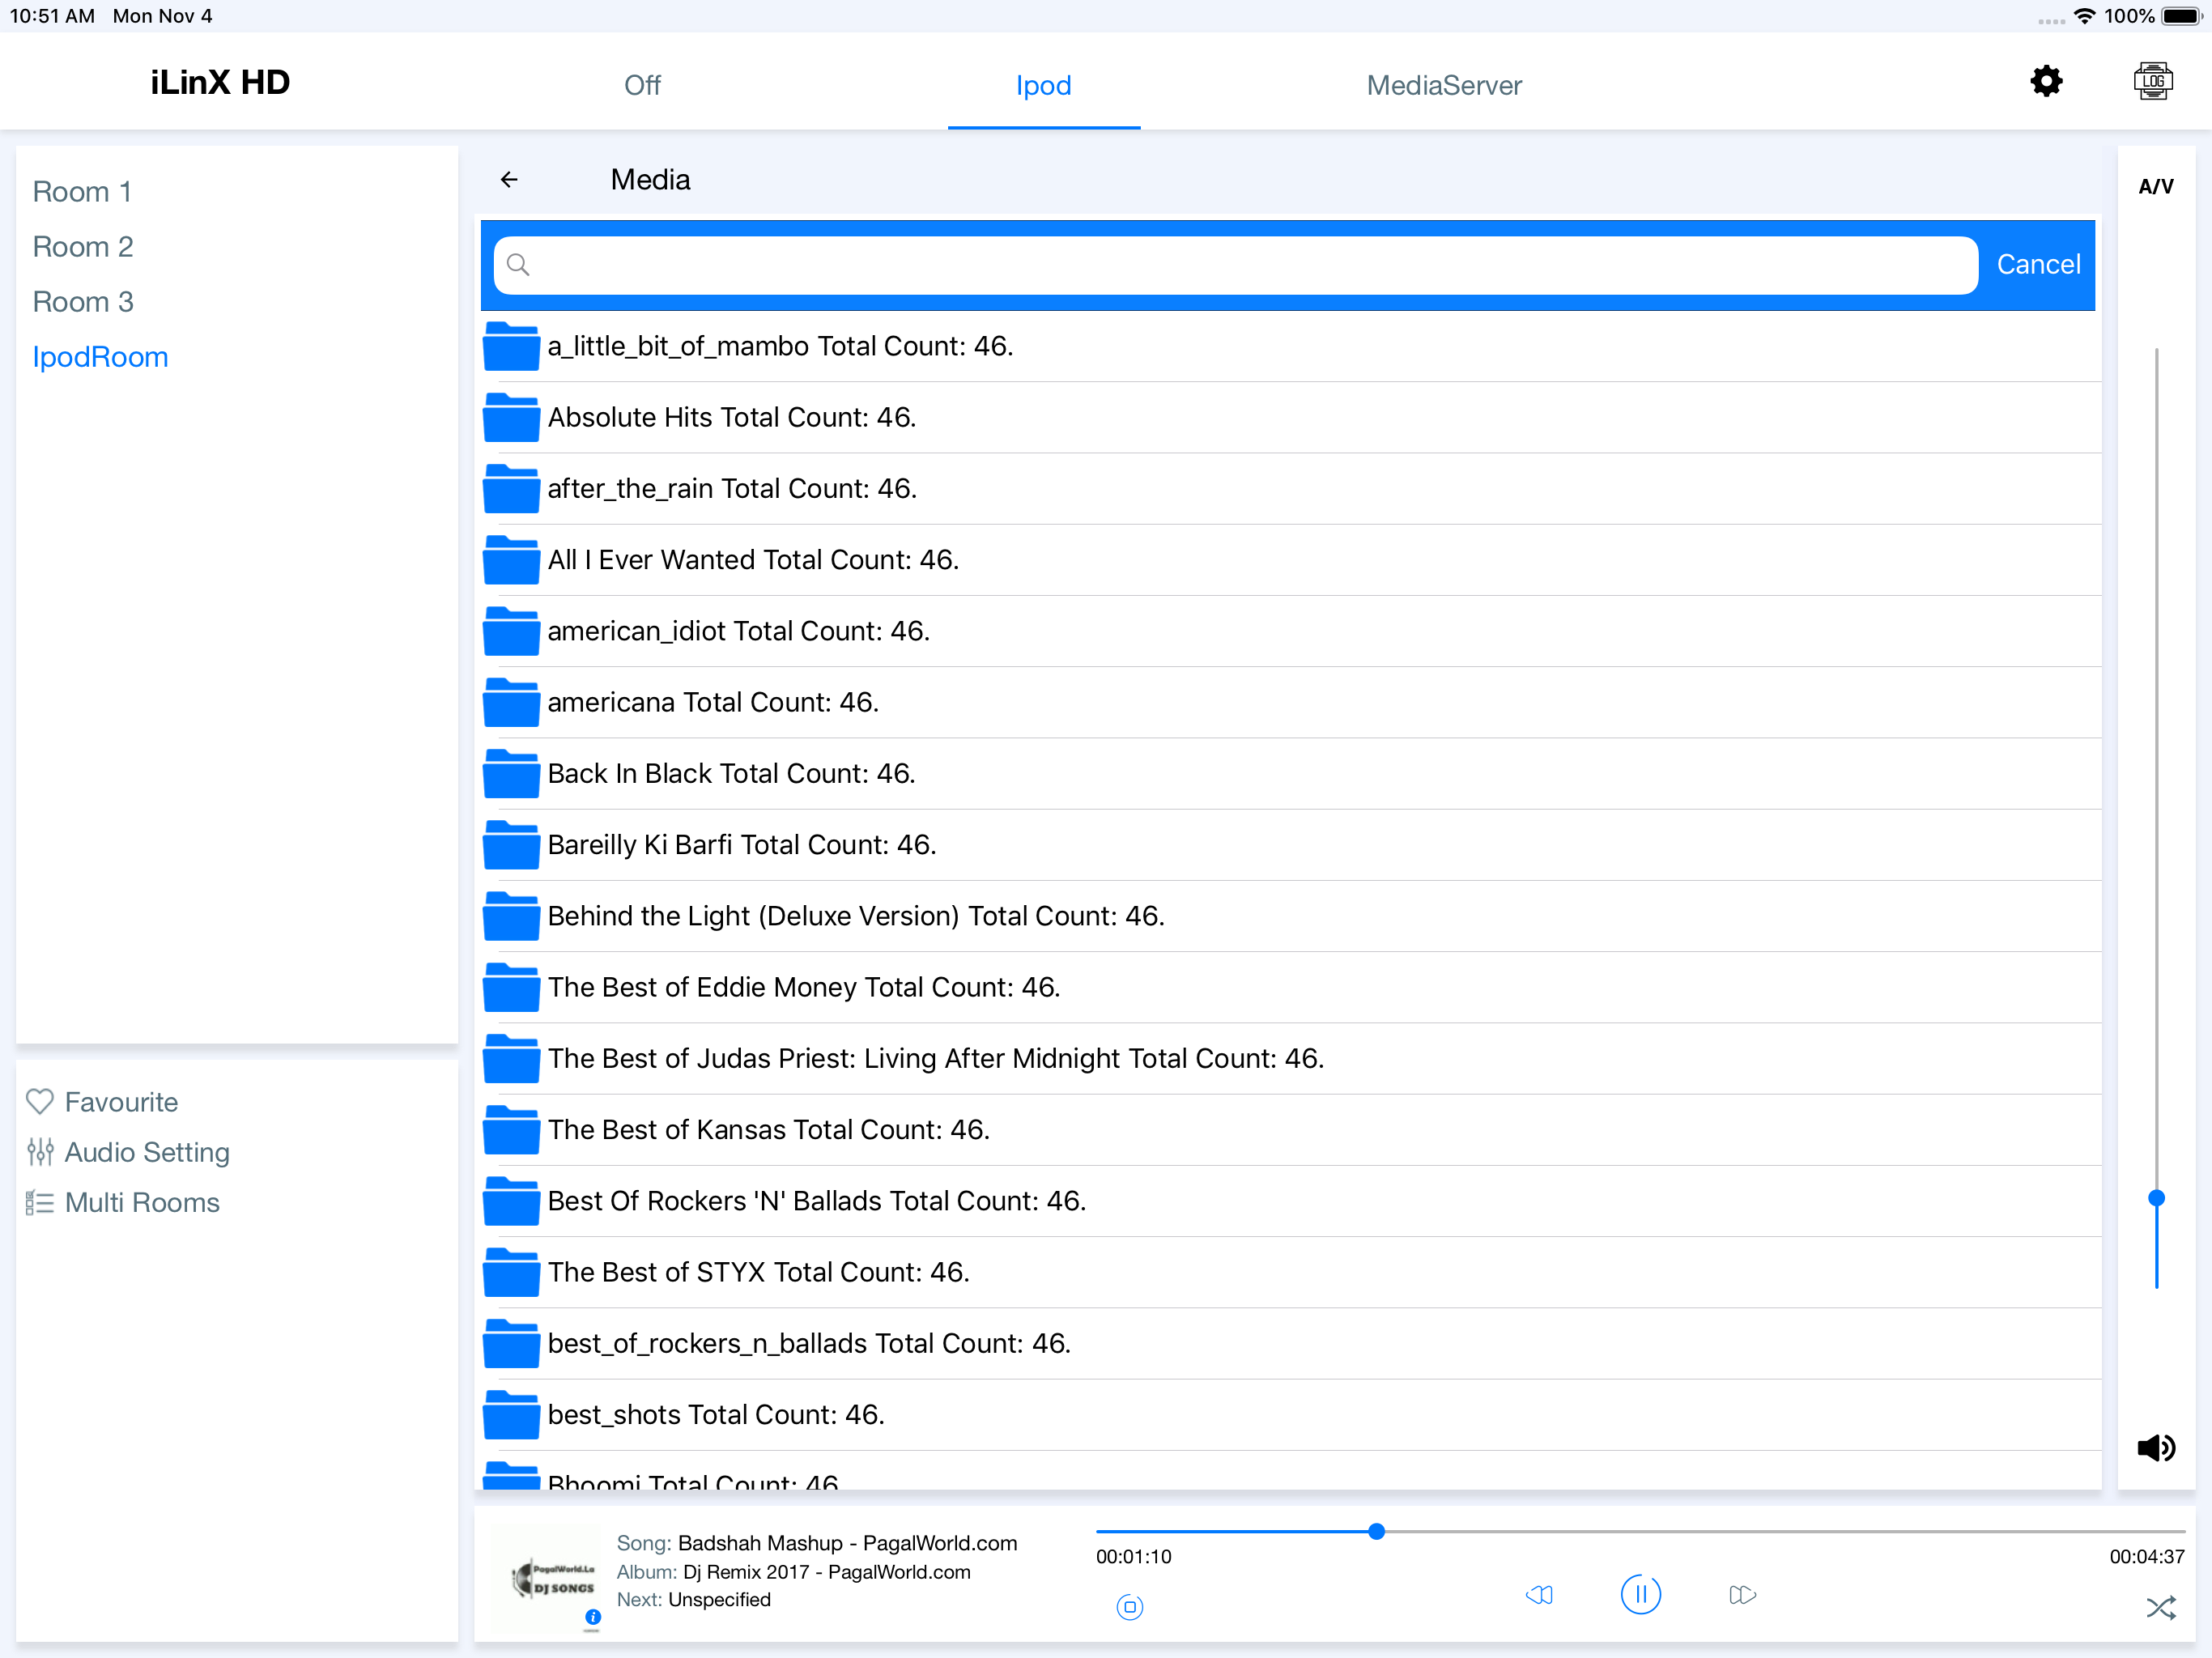This screenshot has width=2212, height=1658.
Task: Open song info badge on album art
Action: (x=593, y=1617)
